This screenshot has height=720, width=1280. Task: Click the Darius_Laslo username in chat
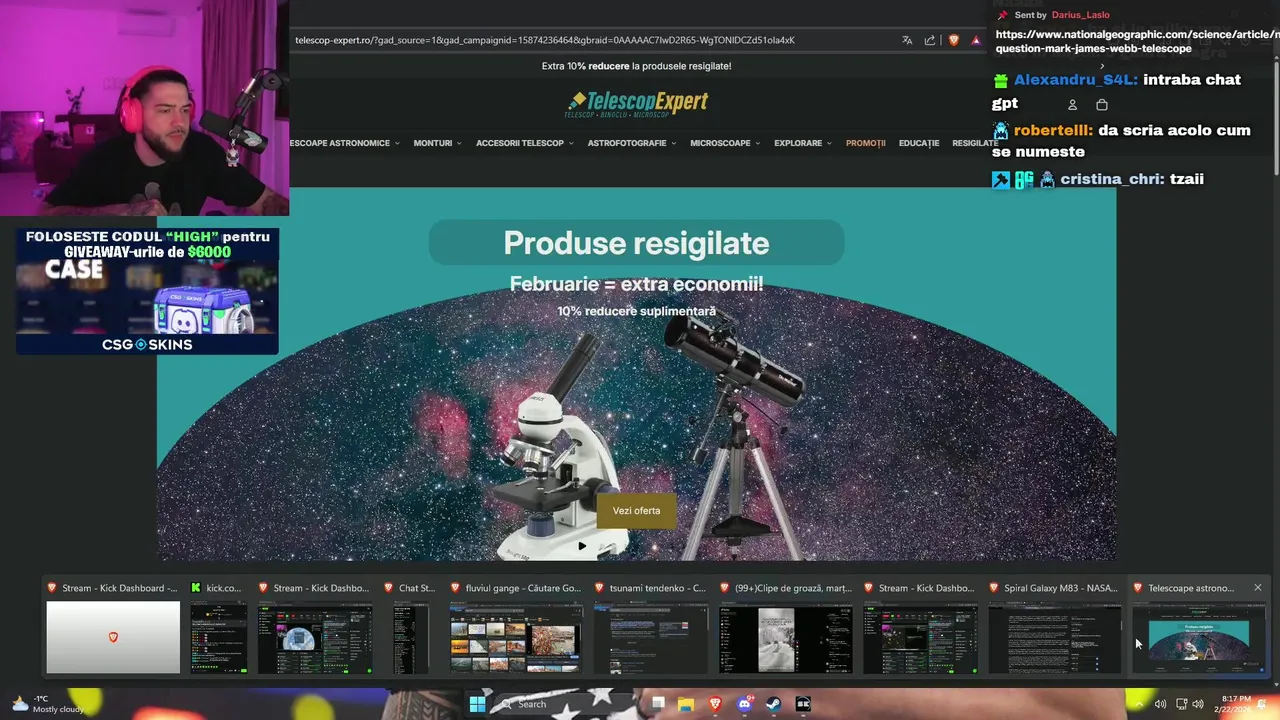[1080, 15]
